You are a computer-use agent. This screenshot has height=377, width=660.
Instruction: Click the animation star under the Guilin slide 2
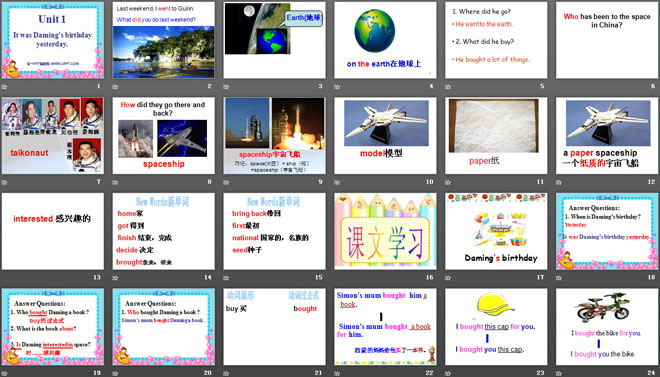[115, 87]
